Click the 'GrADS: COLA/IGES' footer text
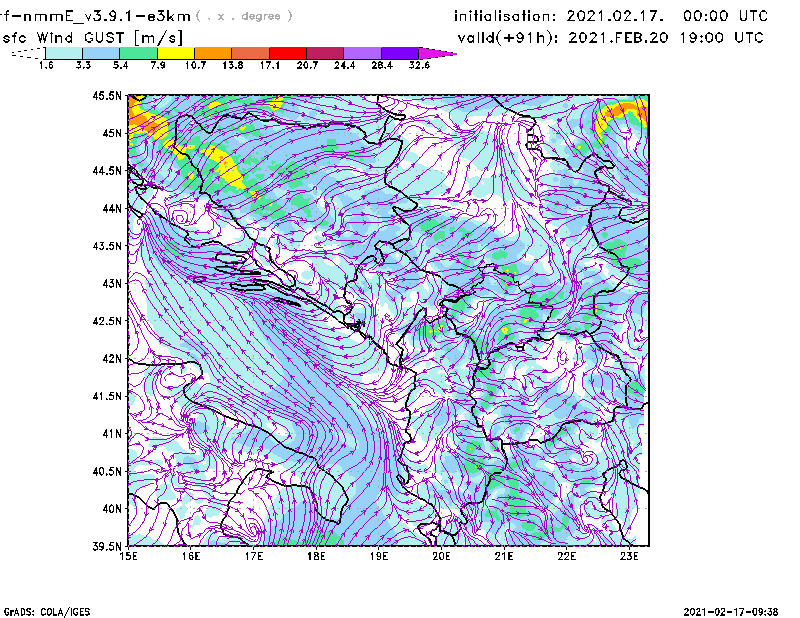This screenshot has height=618, width=800. click(47, 612)
